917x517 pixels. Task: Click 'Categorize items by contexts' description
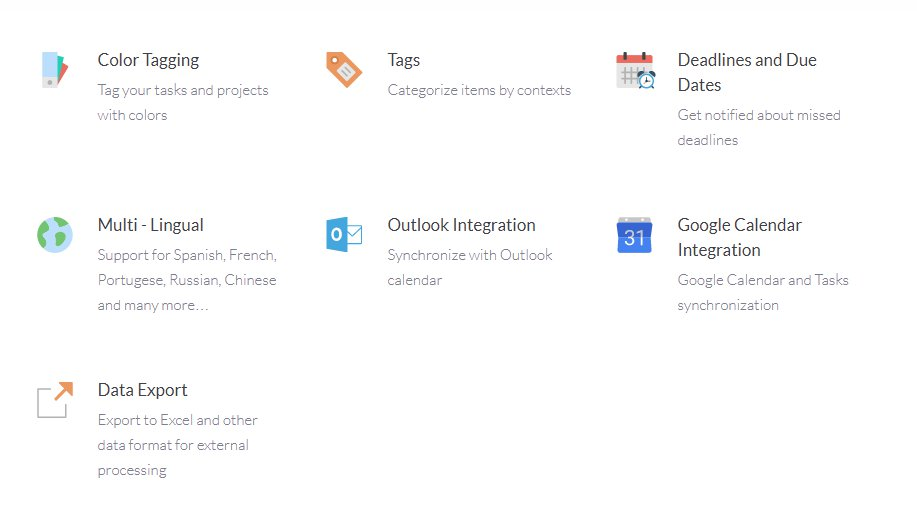click(x=479, y=90)
